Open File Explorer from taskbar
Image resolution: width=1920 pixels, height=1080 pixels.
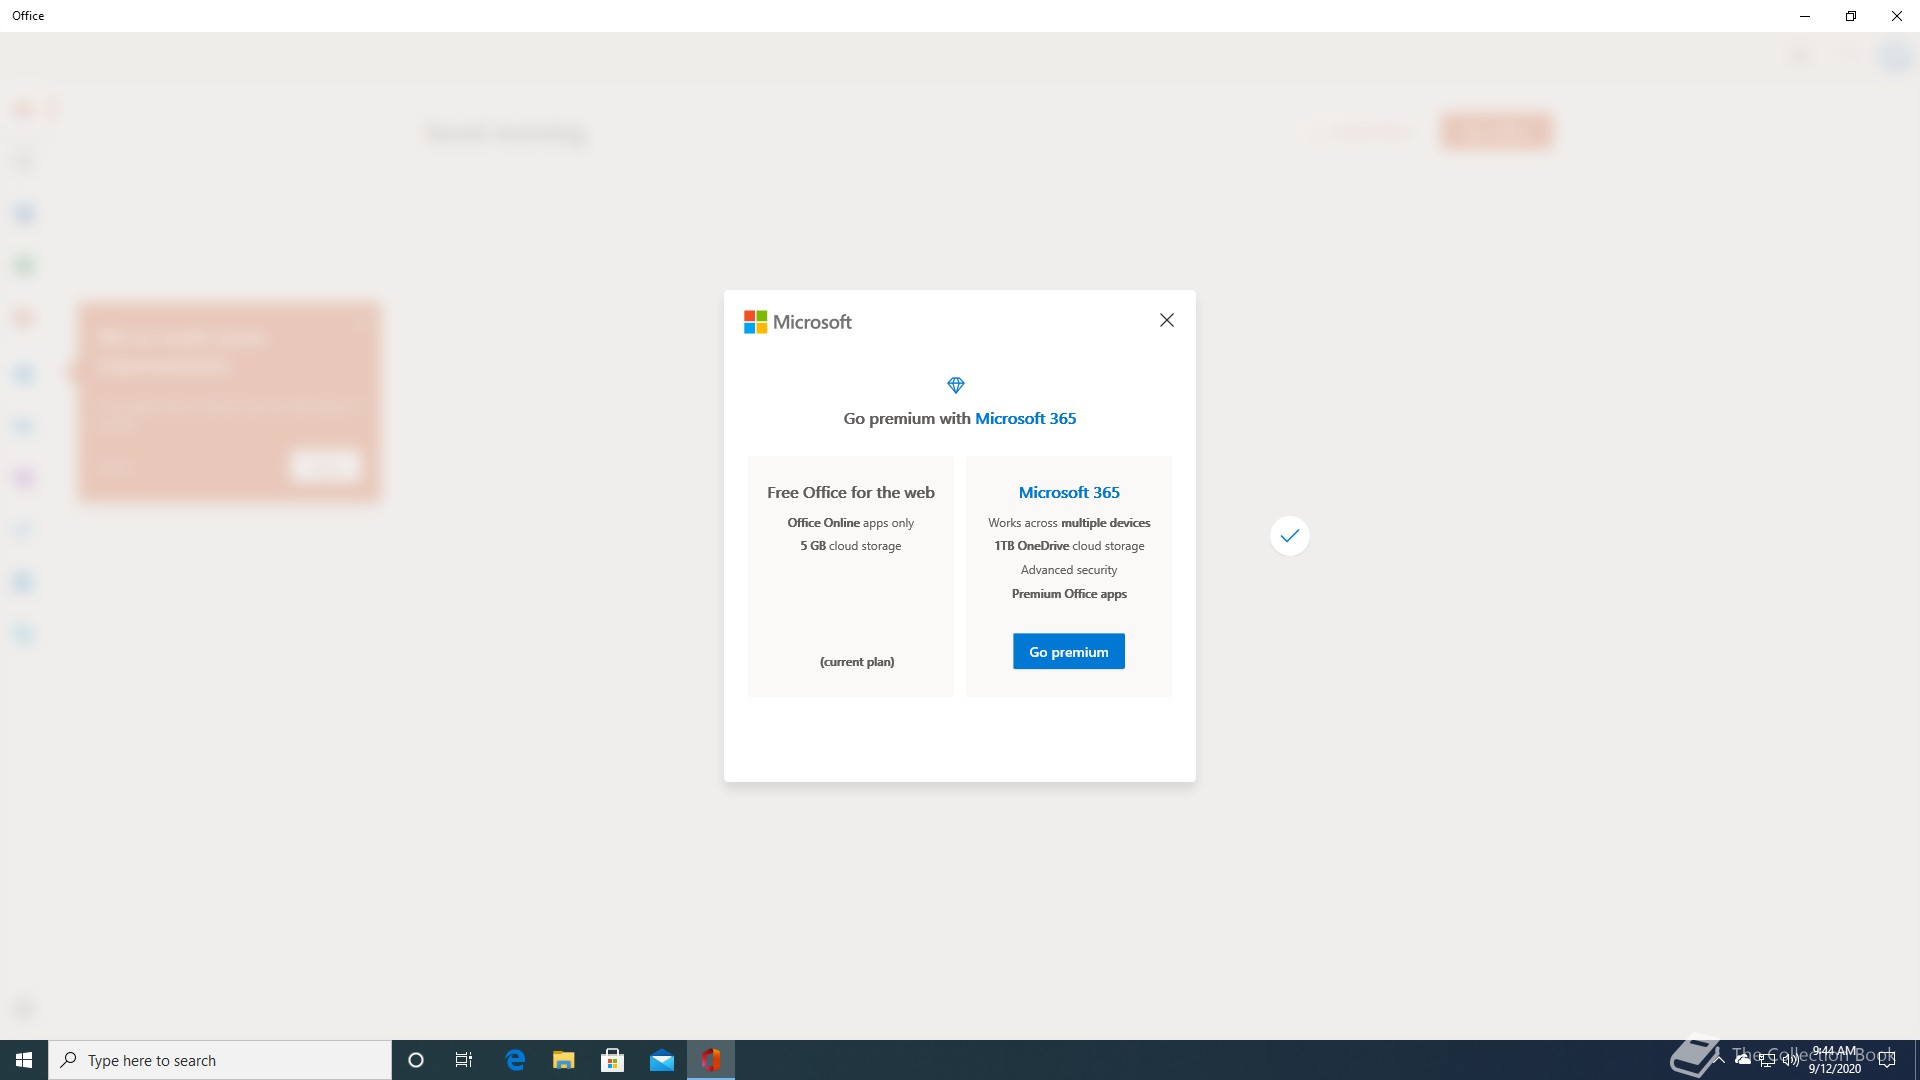(x=563, y=1060)
